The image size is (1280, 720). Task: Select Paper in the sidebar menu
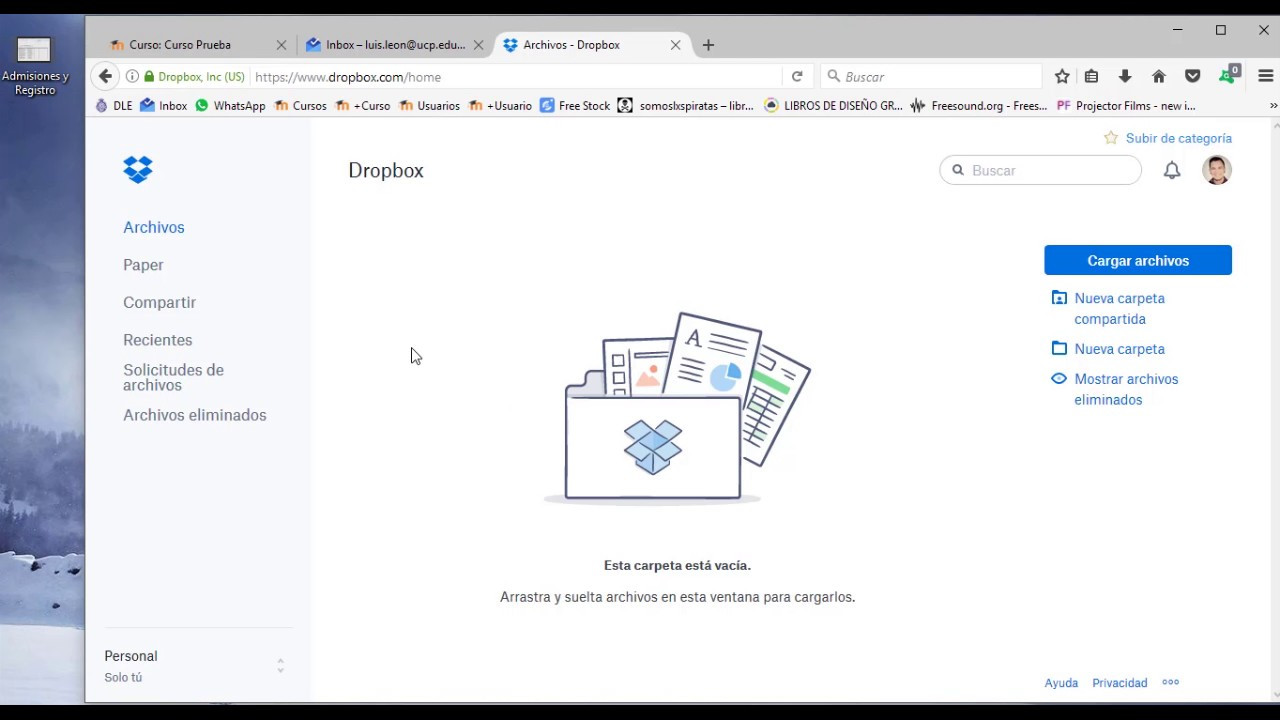[x=143, y=264]
